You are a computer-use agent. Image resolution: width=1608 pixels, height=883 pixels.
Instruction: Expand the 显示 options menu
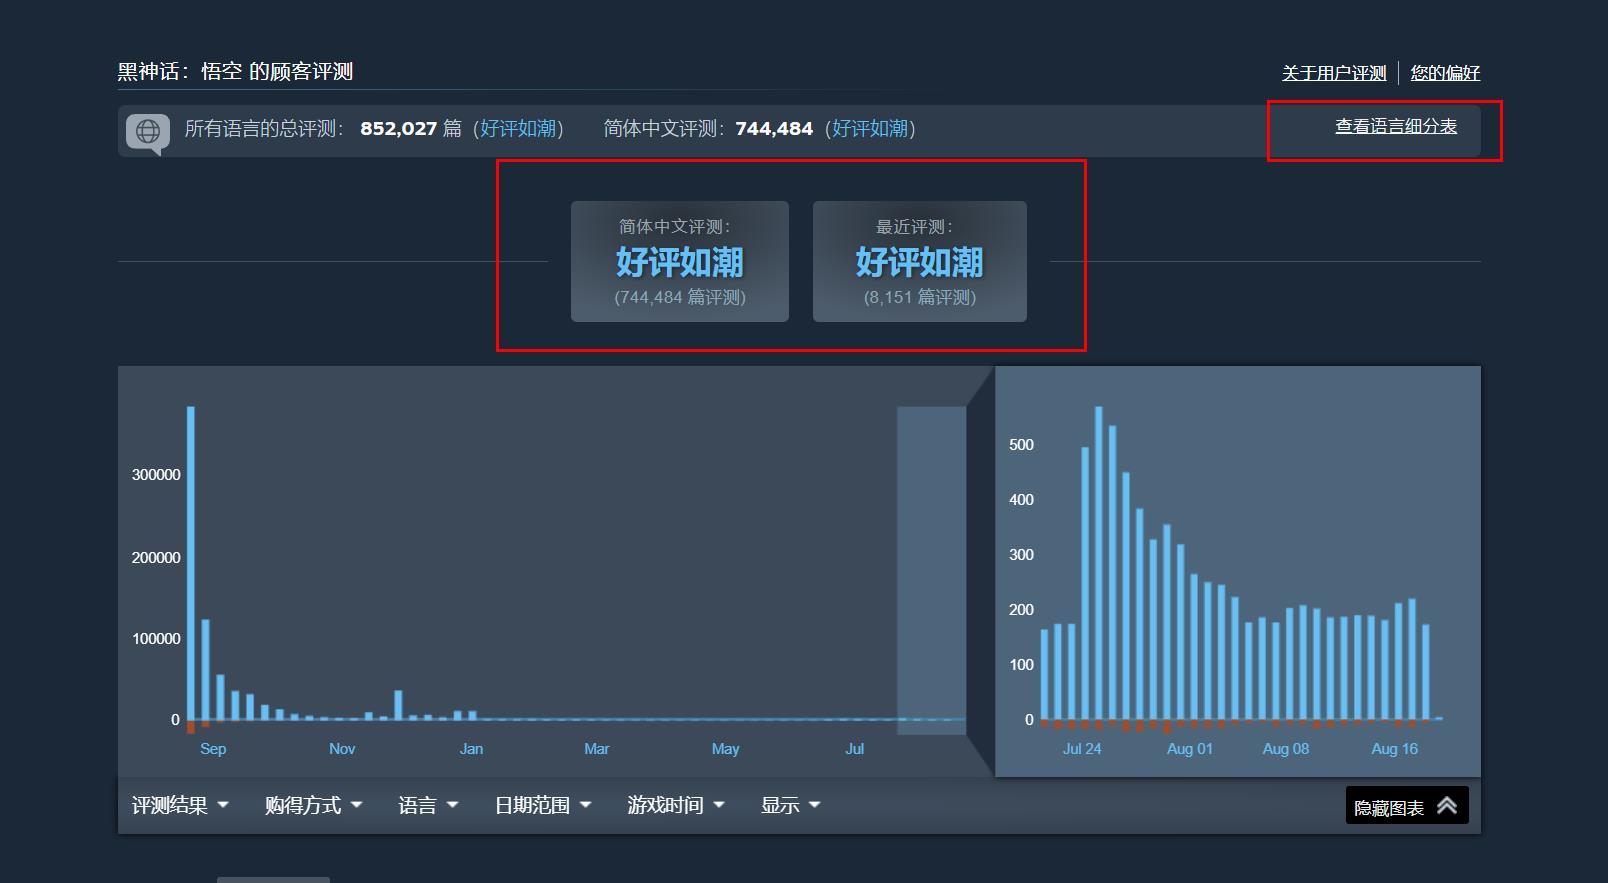(790, 806)
